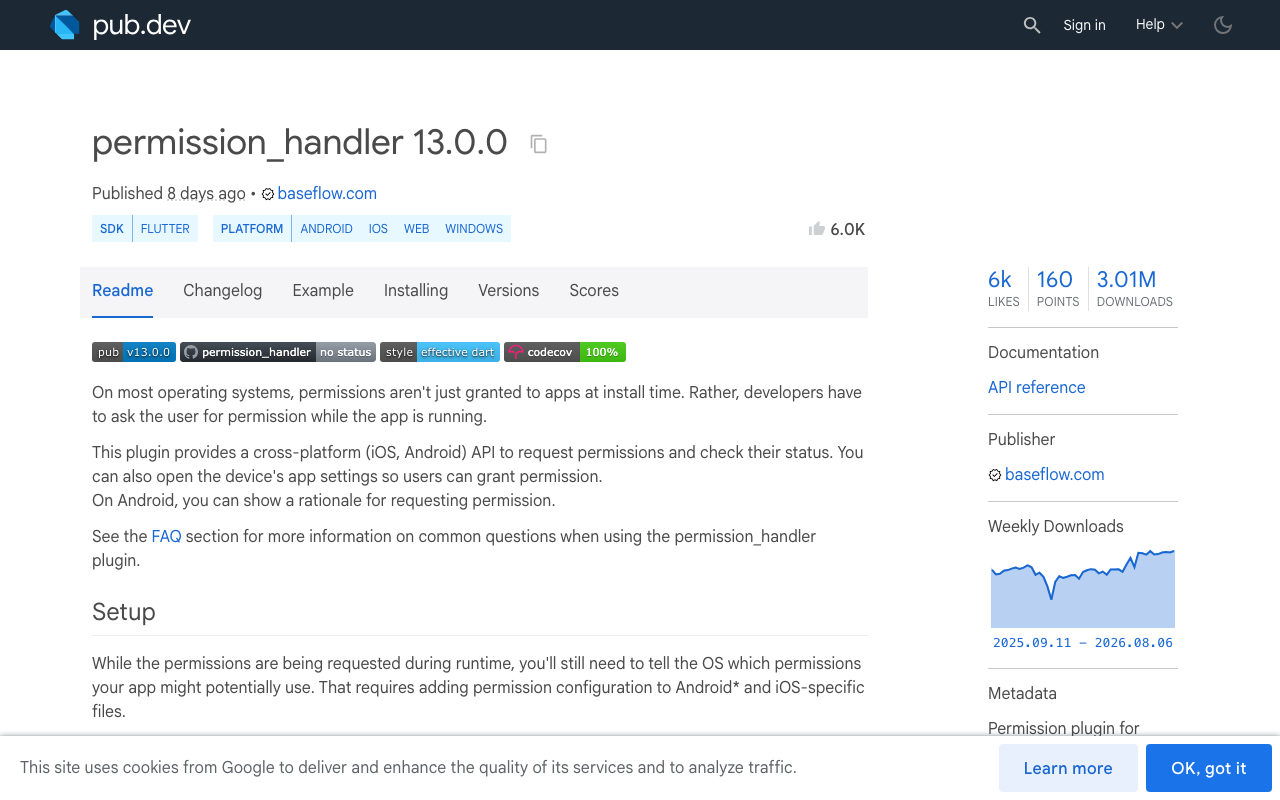Click the 6.0K like count
The image size is (1280, 800).
tap(847, 229)
